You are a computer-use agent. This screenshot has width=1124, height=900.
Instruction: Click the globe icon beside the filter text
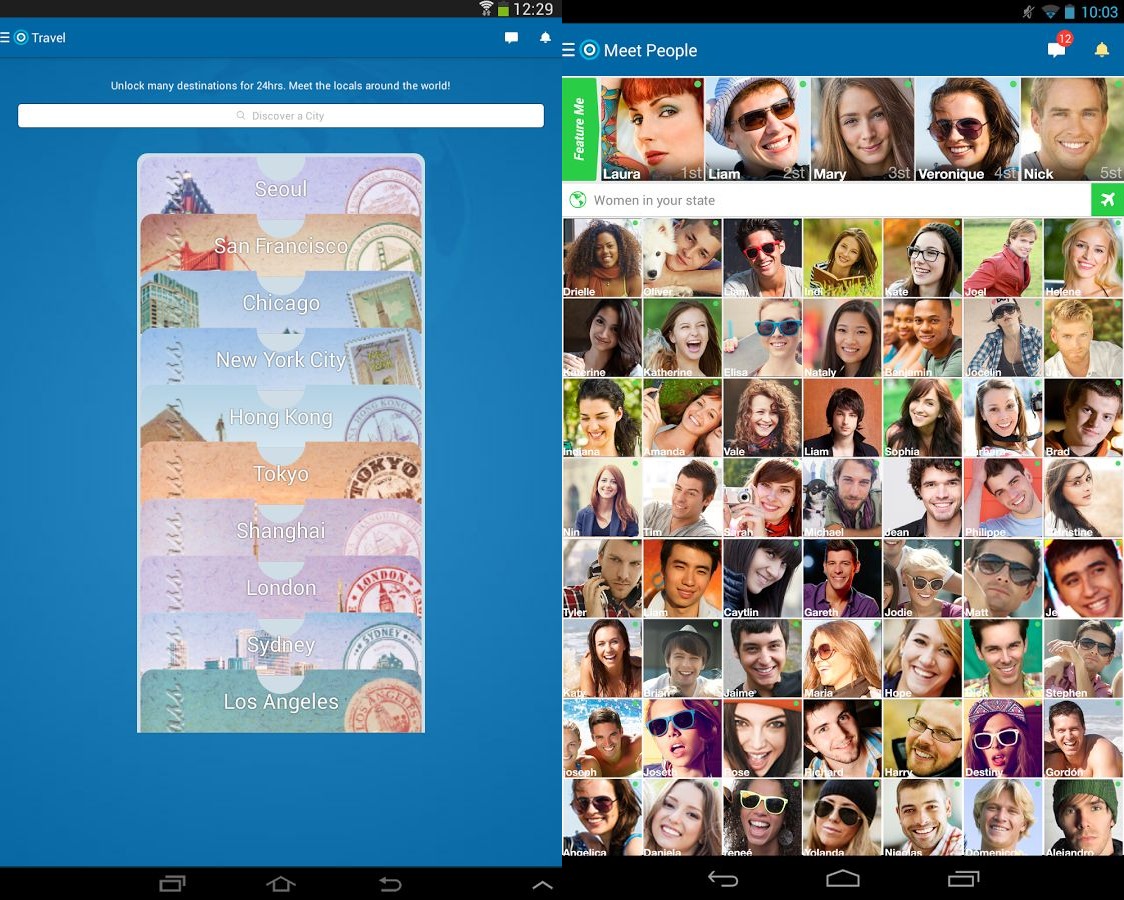(577, 199)
